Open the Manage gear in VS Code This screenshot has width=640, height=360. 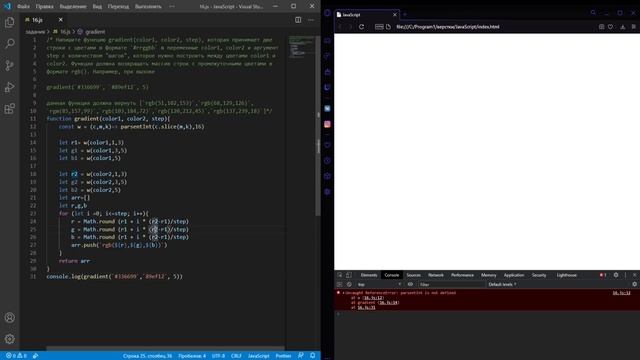coord(9,339)
